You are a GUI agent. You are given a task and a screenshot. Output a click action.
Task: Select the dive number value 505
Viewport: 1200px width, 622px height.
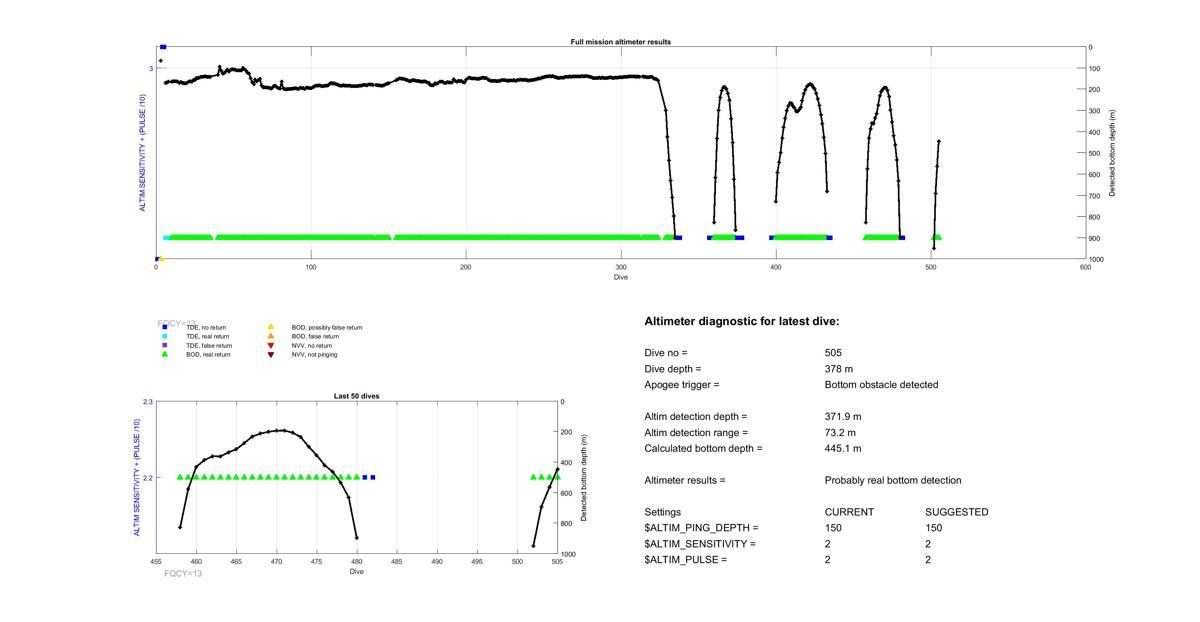833,353
